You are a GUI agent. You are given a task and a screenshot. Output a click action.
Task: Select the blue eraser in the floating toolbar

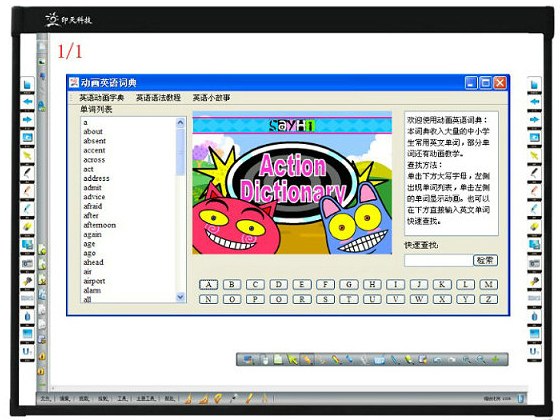[x=349, y=359]
